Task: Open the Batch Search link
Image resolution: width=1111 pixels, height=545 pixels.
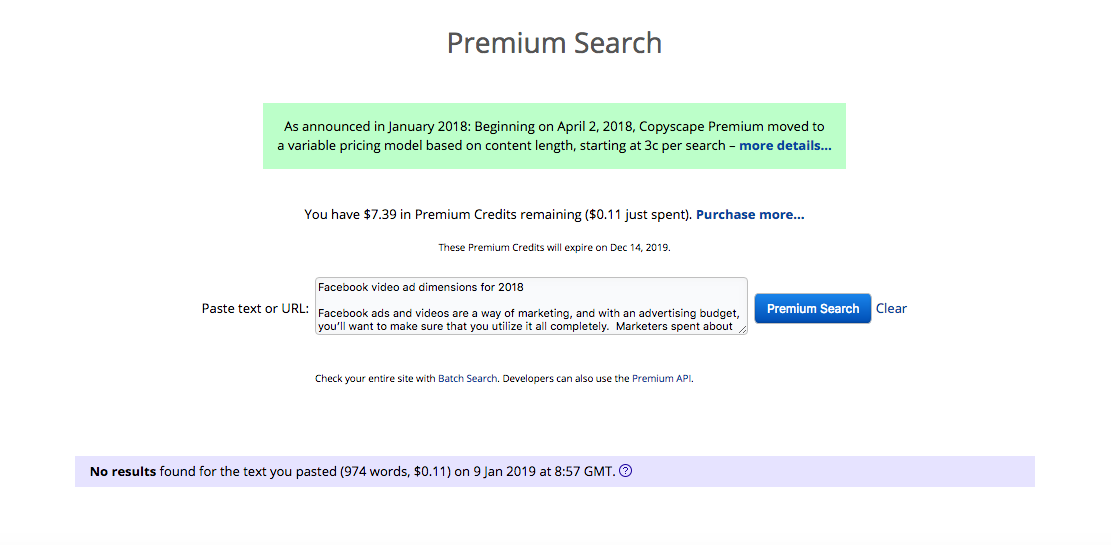Action: click(x=467, y=378)
